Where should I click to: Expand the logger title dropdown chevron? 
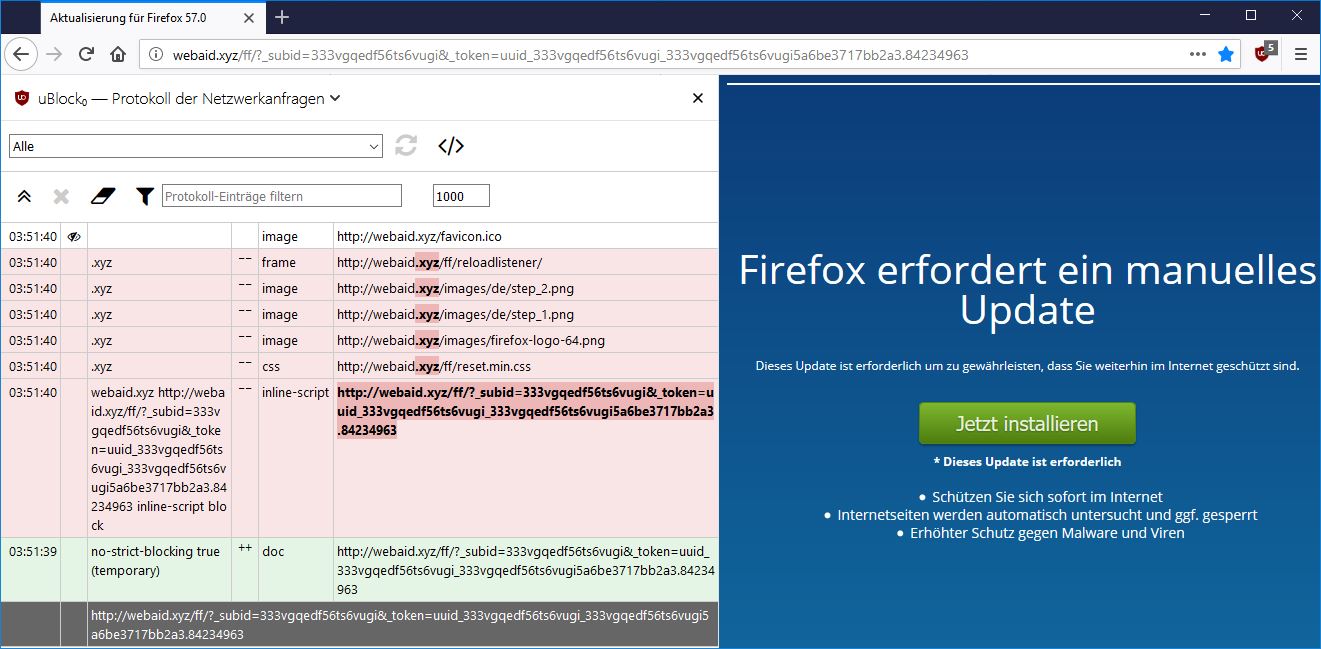pos(335,98)
